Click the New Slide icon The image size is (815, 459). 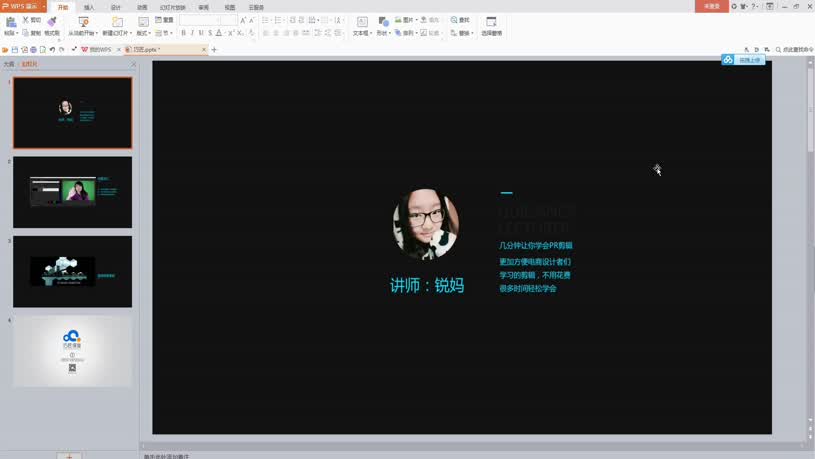coord(117,21)
